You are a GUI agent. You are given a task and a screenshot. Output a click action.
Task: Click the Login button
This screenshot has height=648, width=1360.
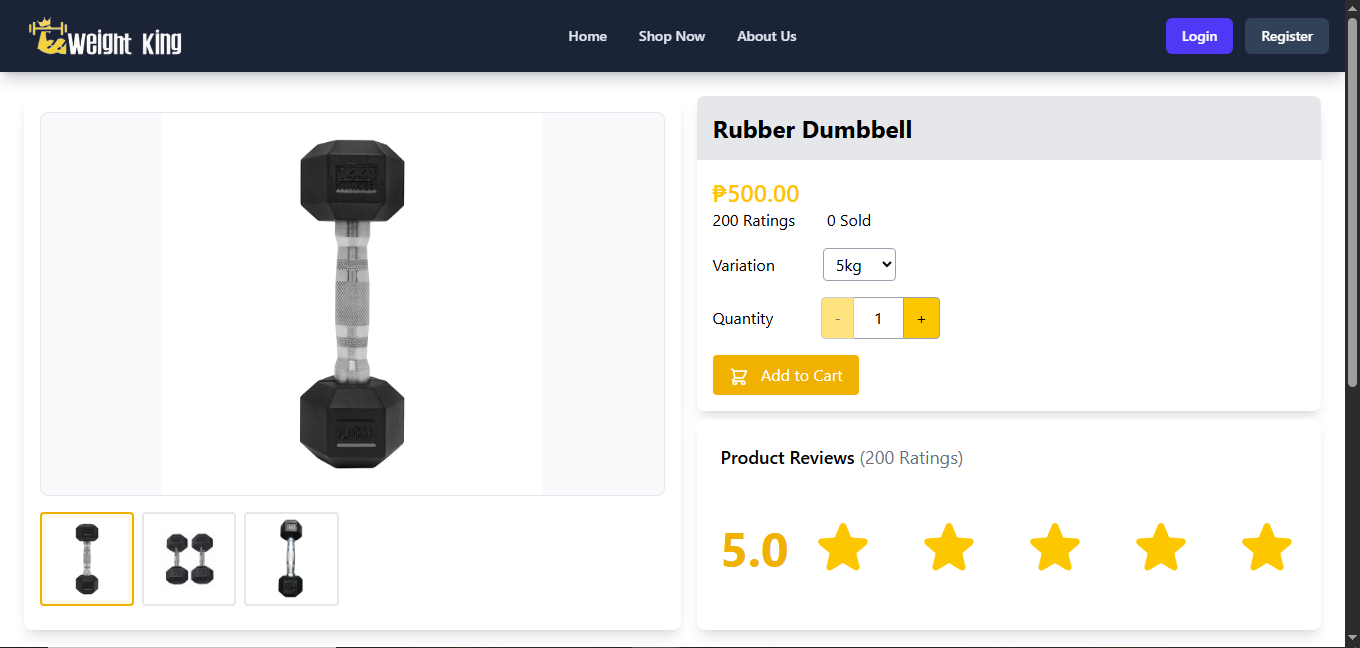[1199, 36]
